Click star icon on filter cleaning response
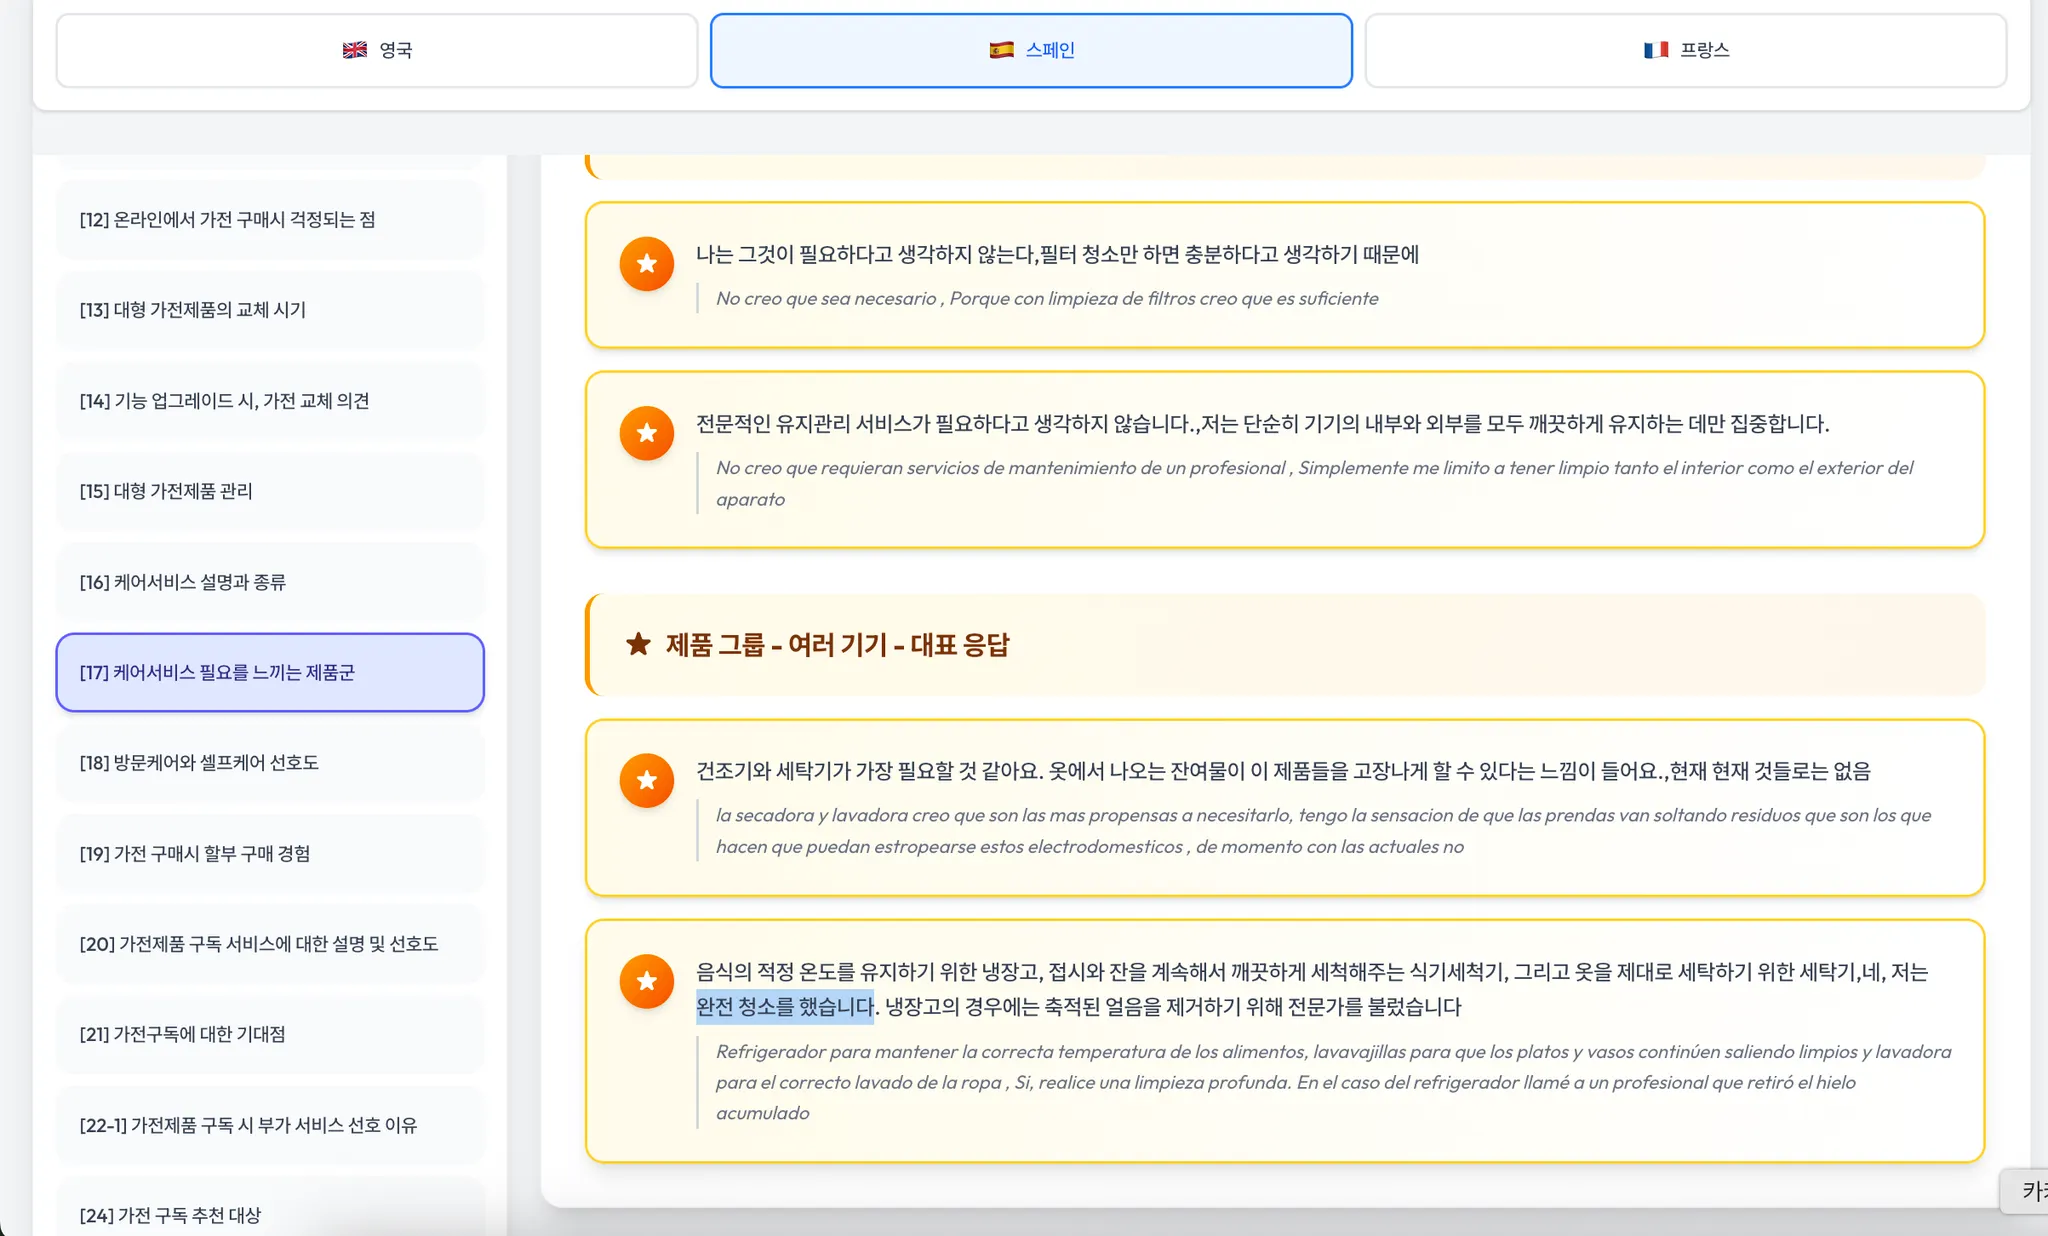 [x=647, y=264]
